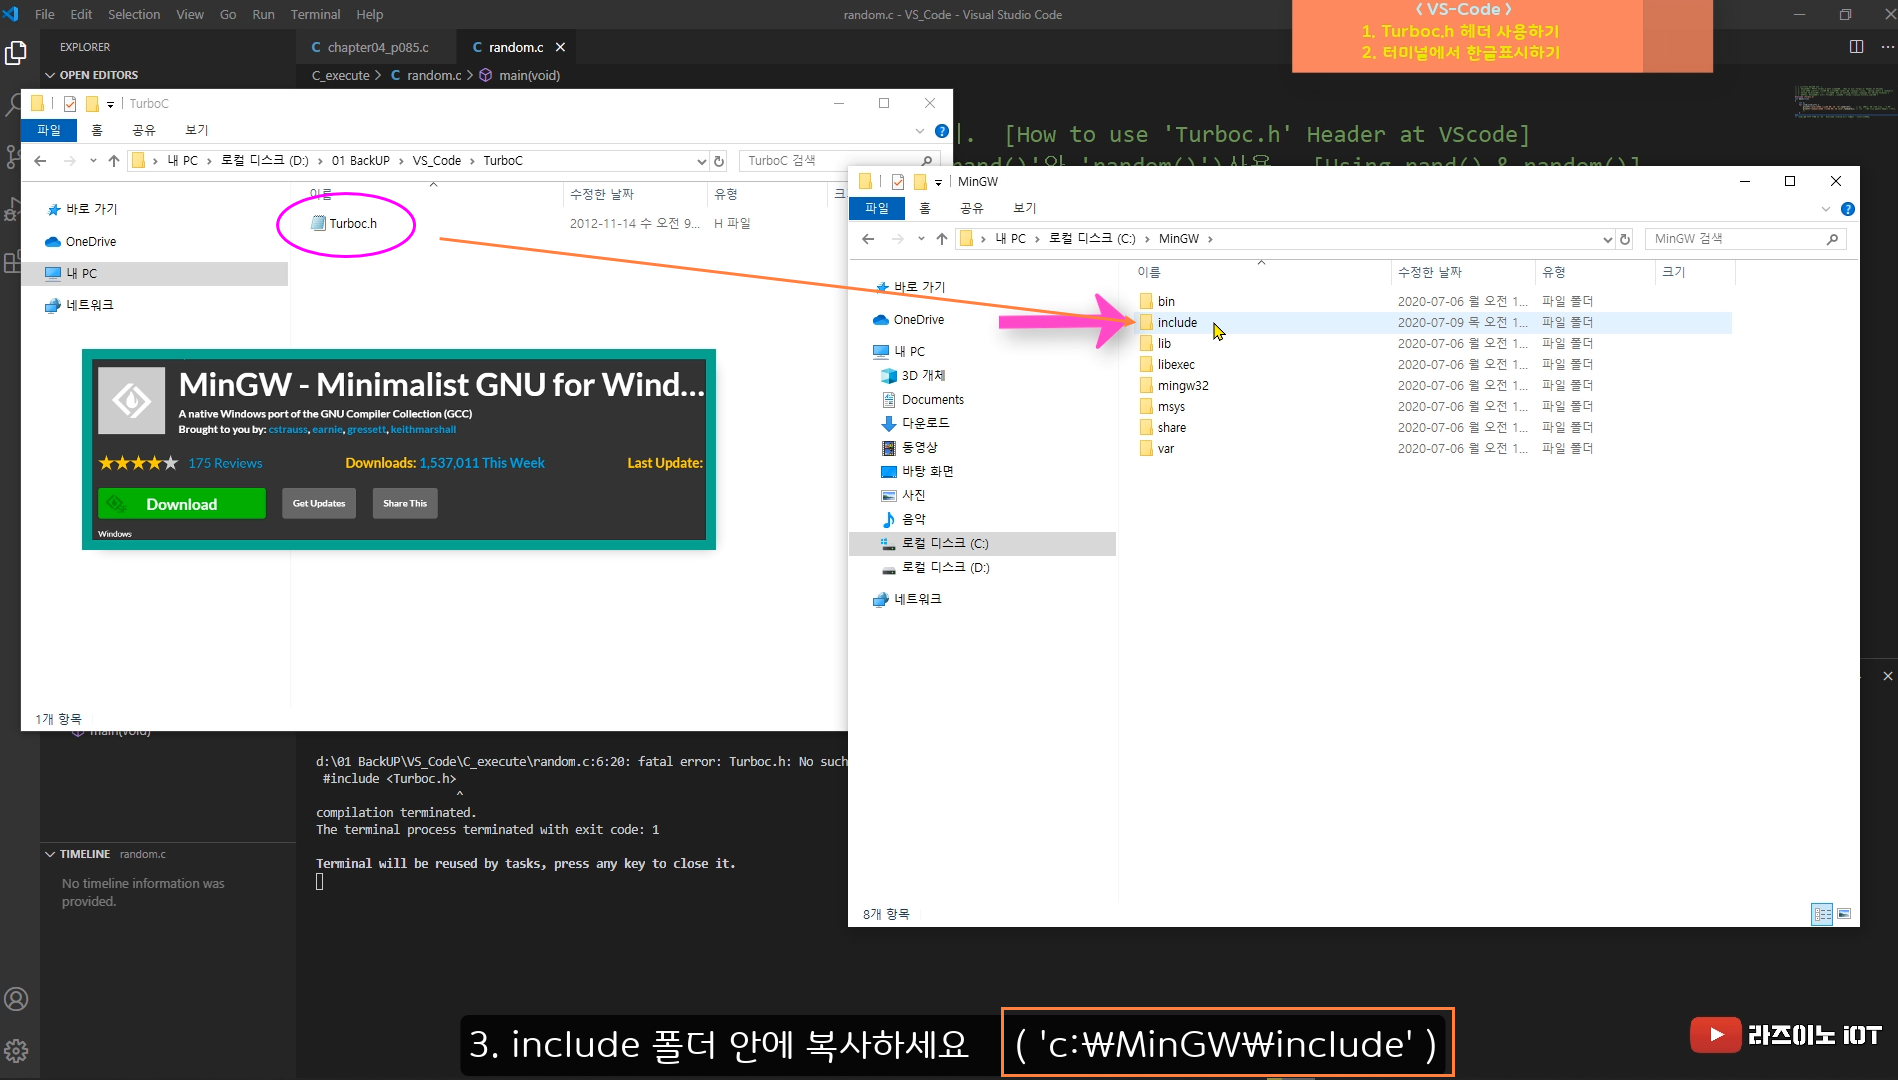Close the VS Code terminal panel

(x=1887, y=676)
